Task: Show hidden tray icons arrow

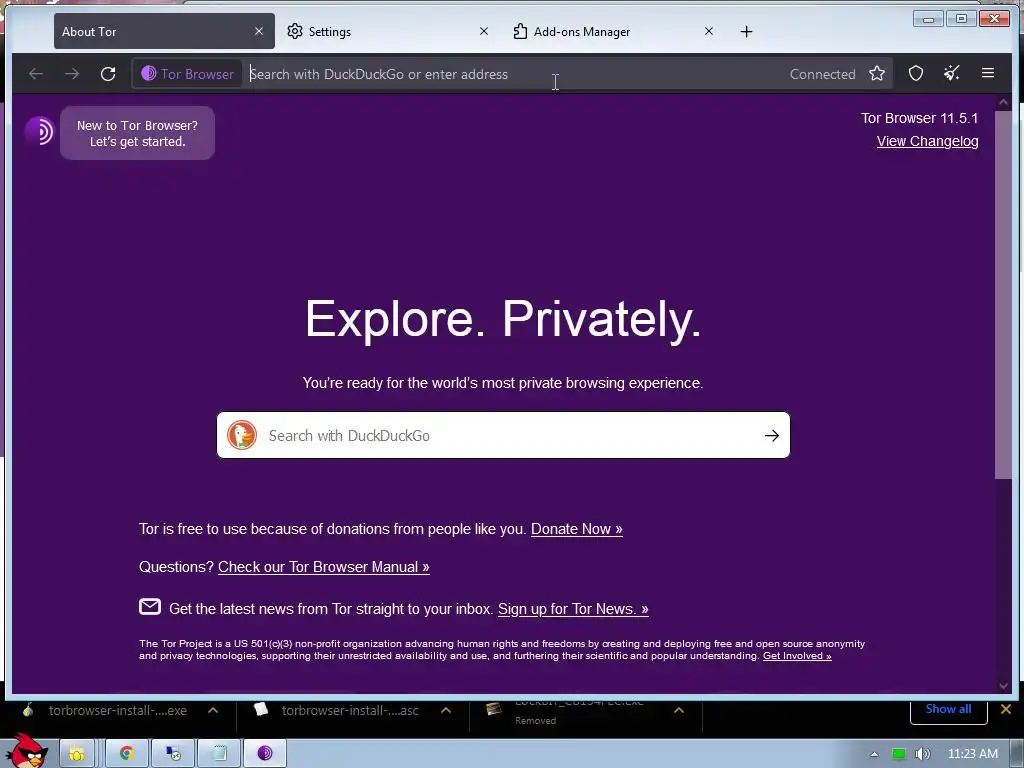Action: (x=874, y=754)
